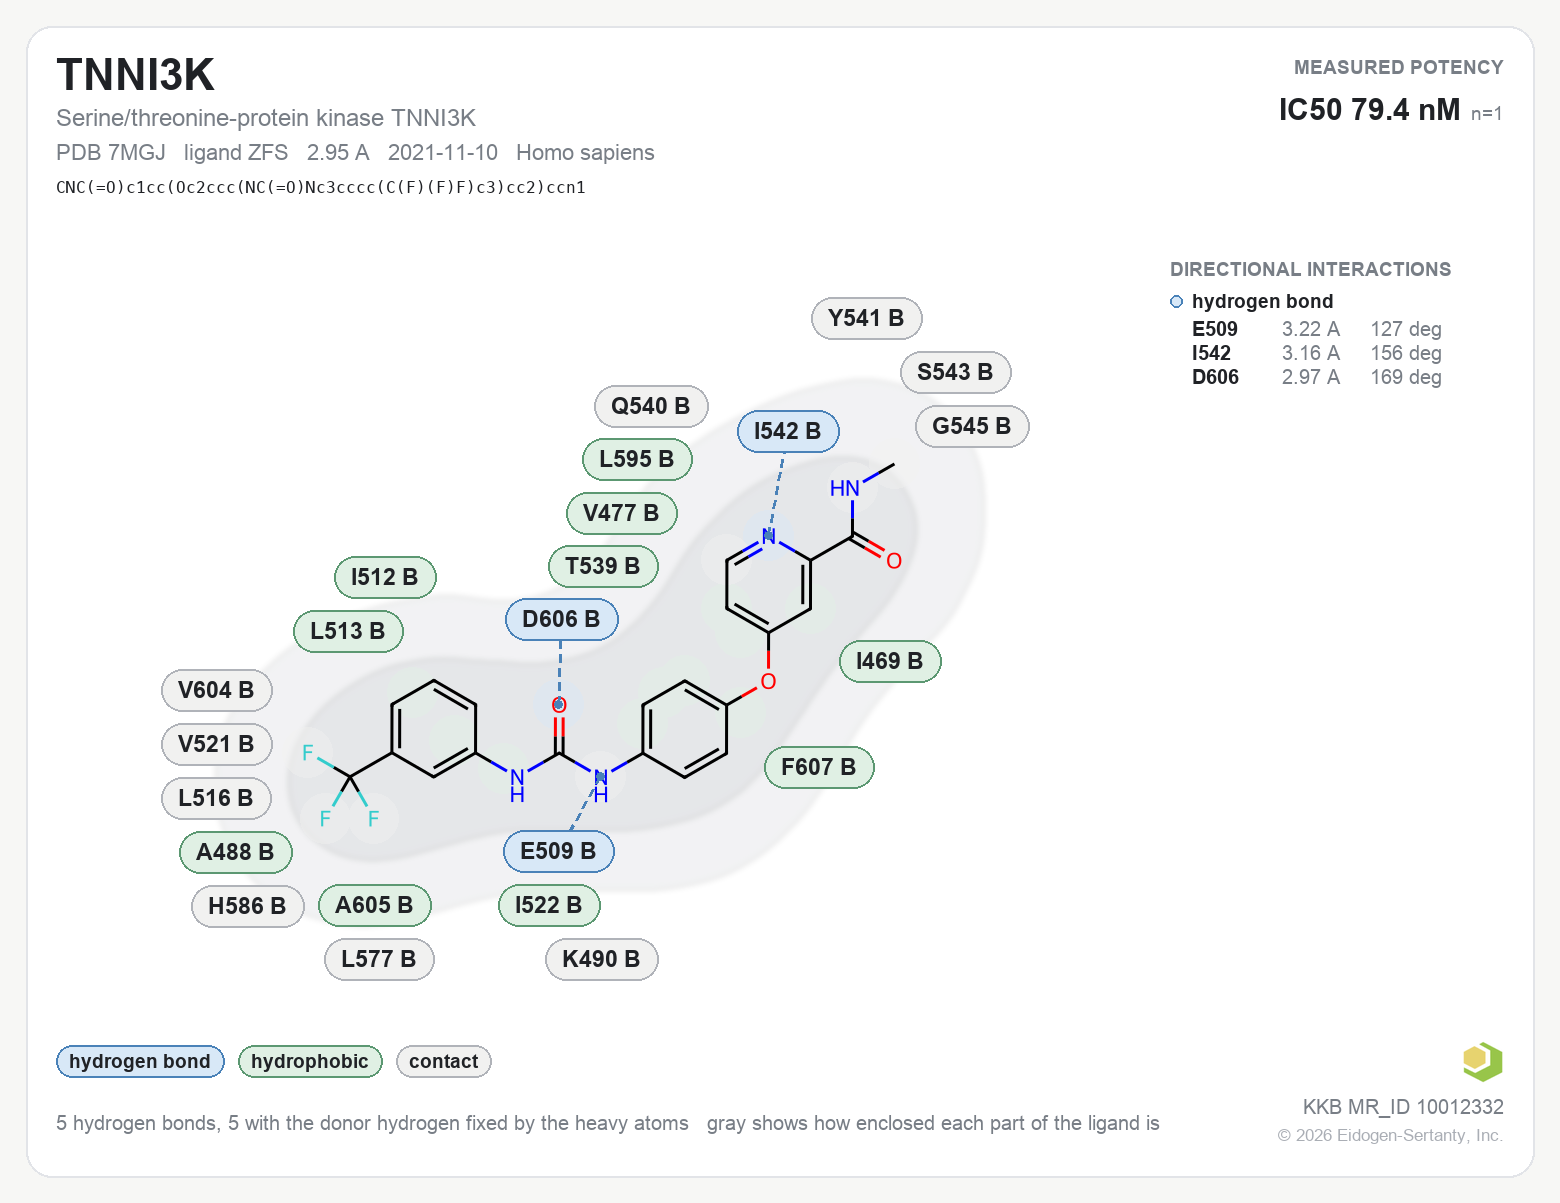Select contact residue V521 B
Screen dimensions: 1560x1203
[x=216, y=744]
